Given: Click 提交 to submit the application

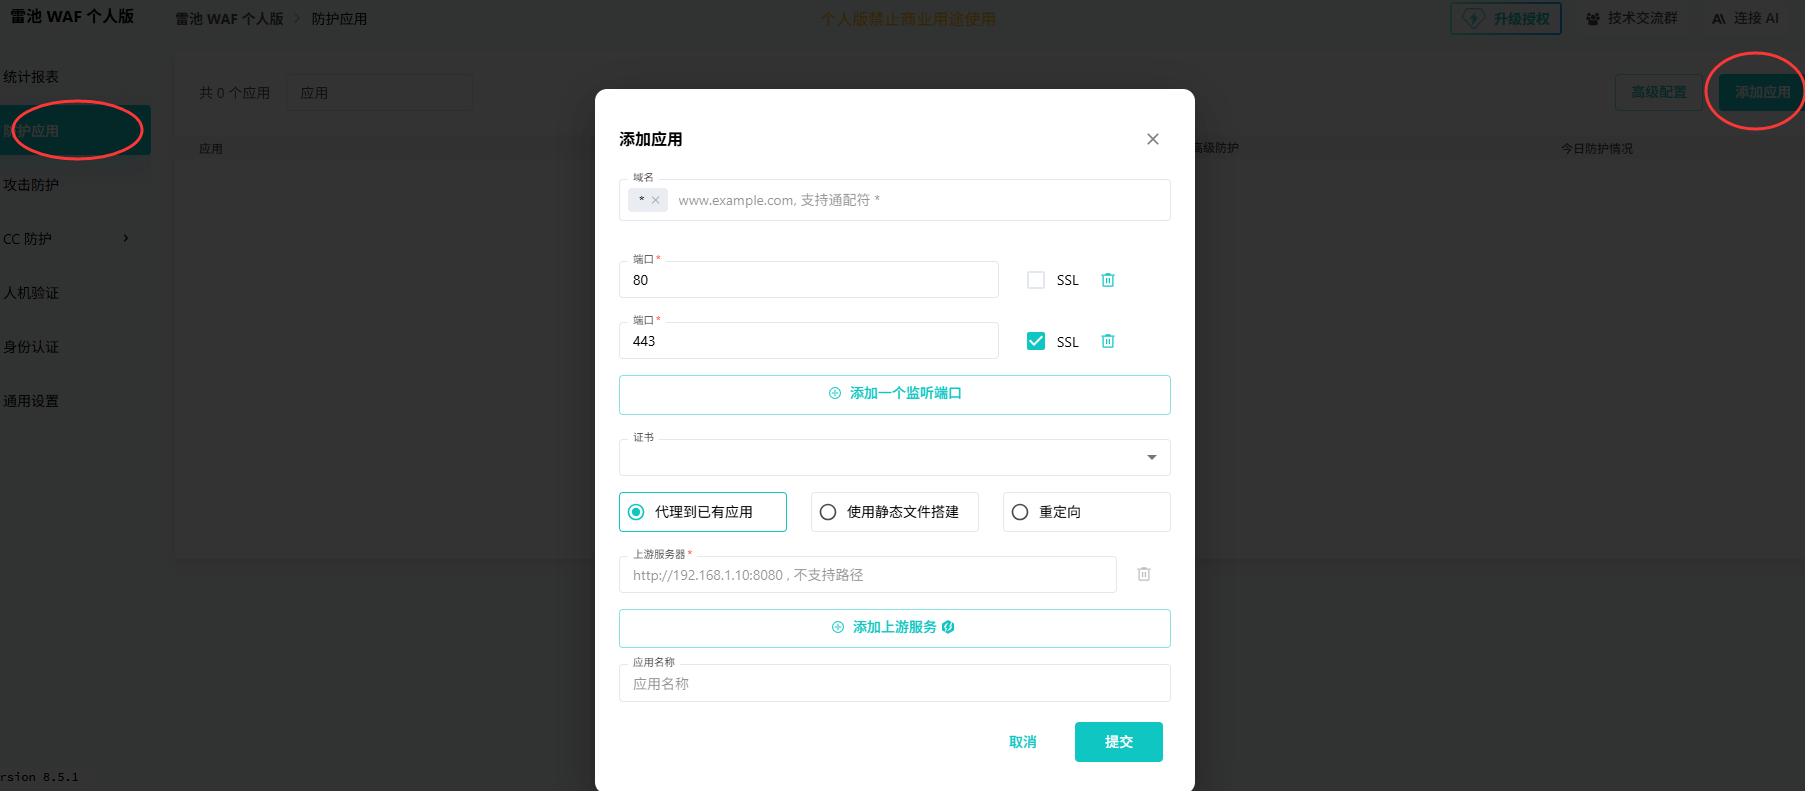Looking at the screenshot, I should pos(1118,742).
